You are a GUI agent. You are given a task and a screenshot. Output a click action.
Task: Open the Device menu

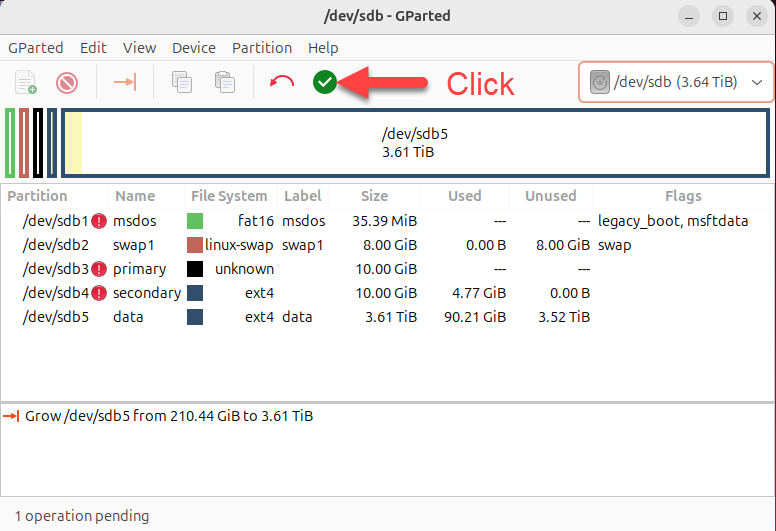[x=193, y=48]
